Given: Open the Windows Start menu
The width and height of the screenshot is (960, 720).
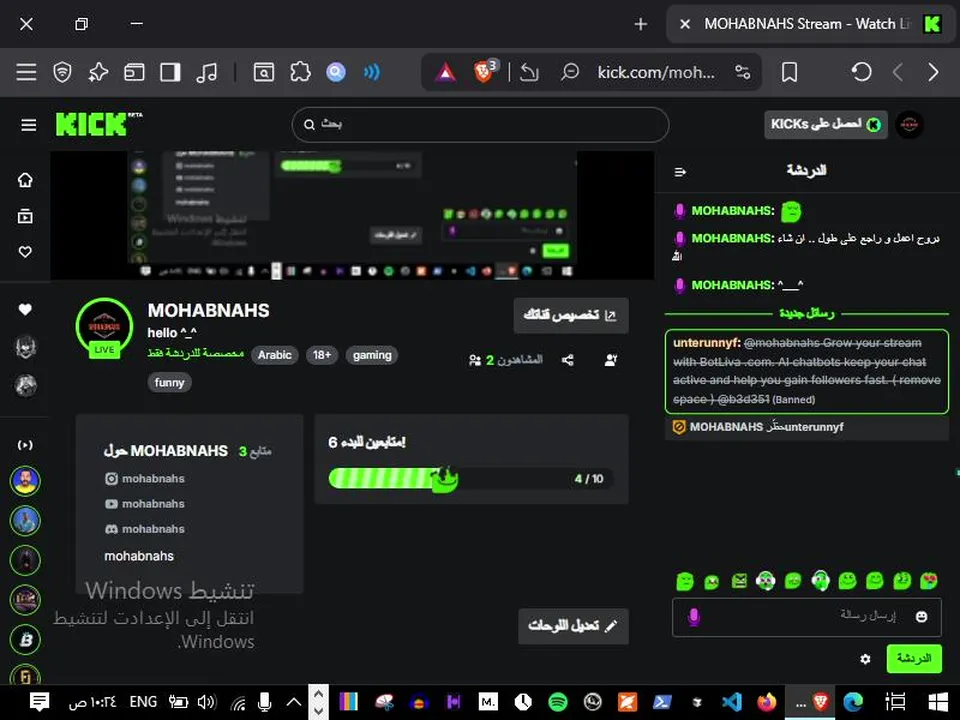Looking at the screenshot, I should click(938, 702).
